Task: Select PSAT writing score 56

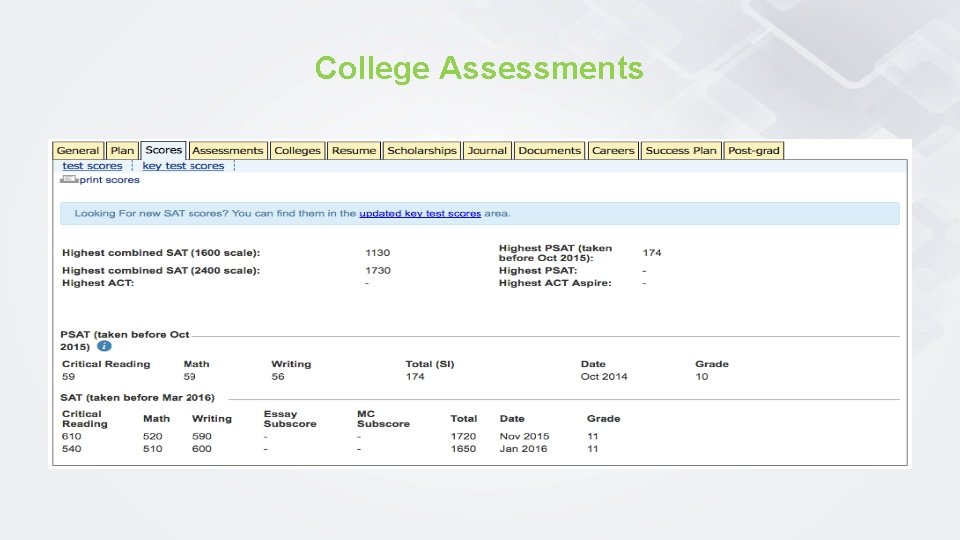Action: click(x=278, y=377)
